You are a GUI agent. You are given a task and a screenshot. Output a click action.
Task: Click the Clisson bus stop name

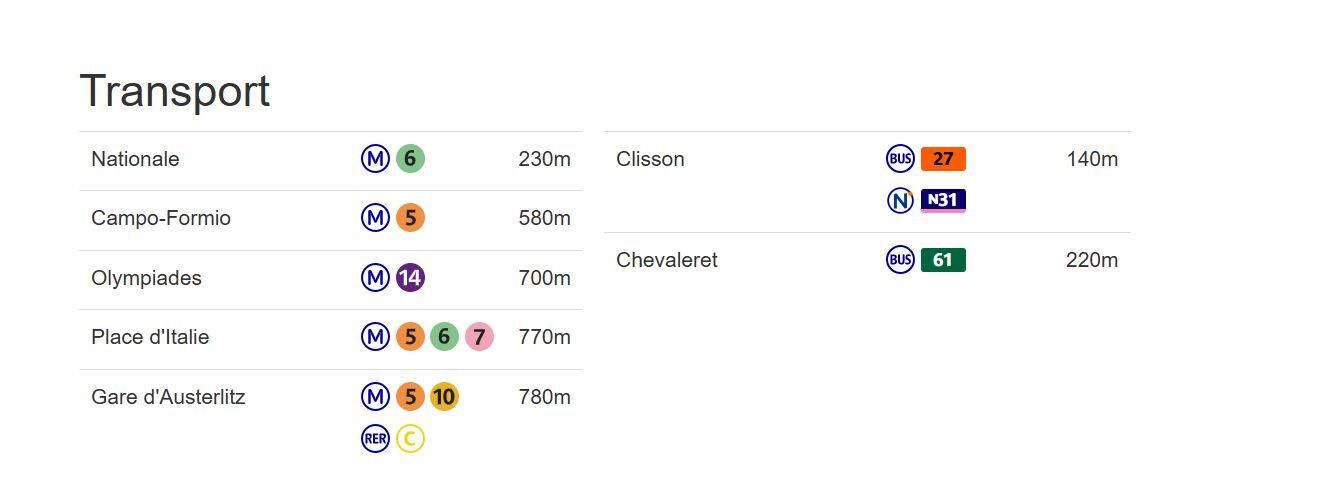(x=650, y=159)
